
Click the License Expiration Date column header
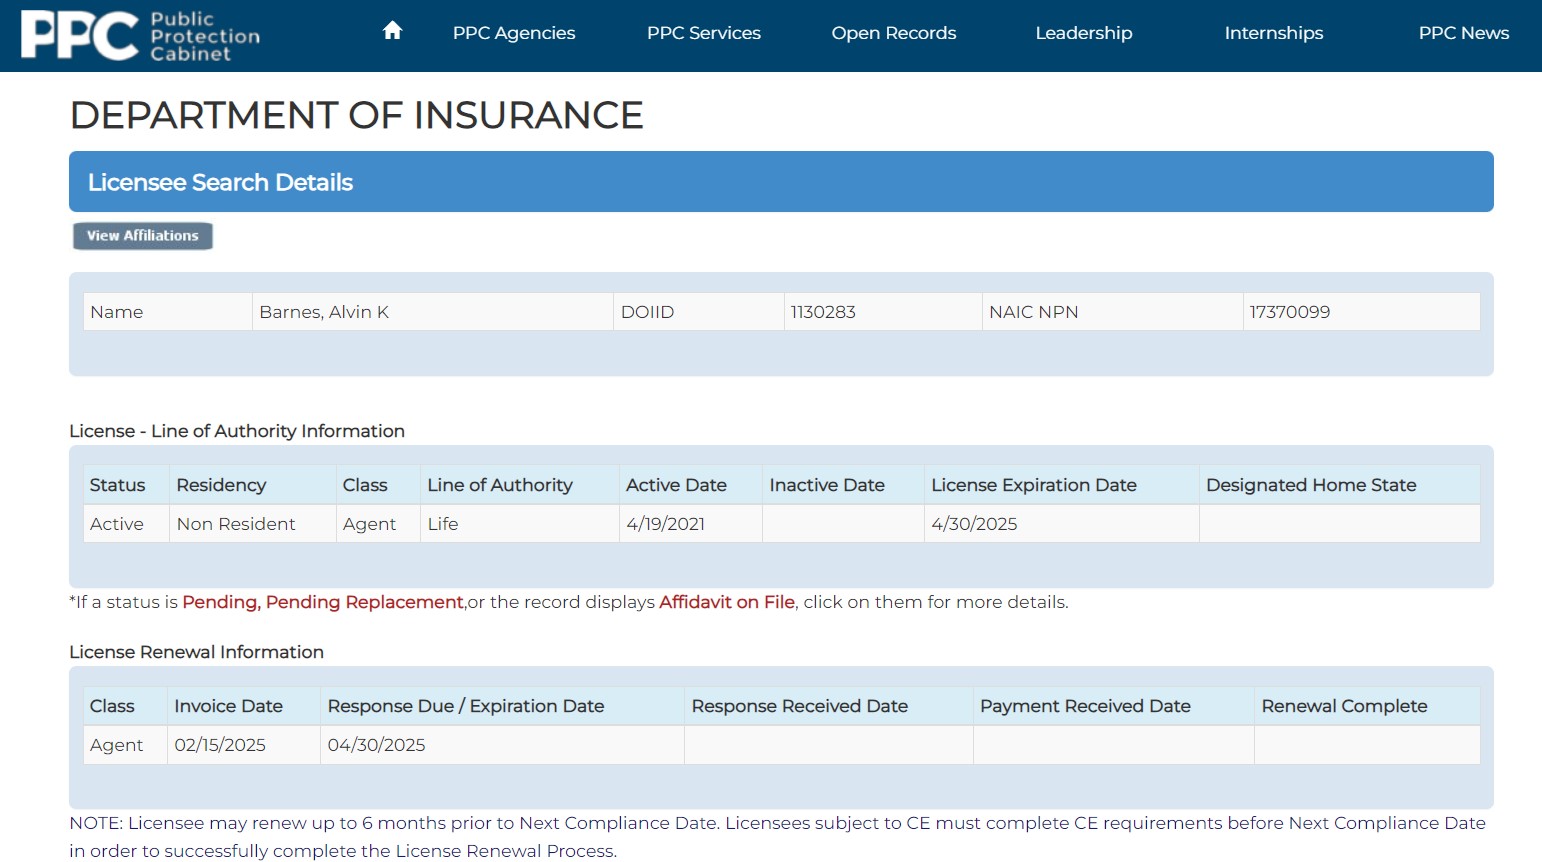(x=1033, y=485)
